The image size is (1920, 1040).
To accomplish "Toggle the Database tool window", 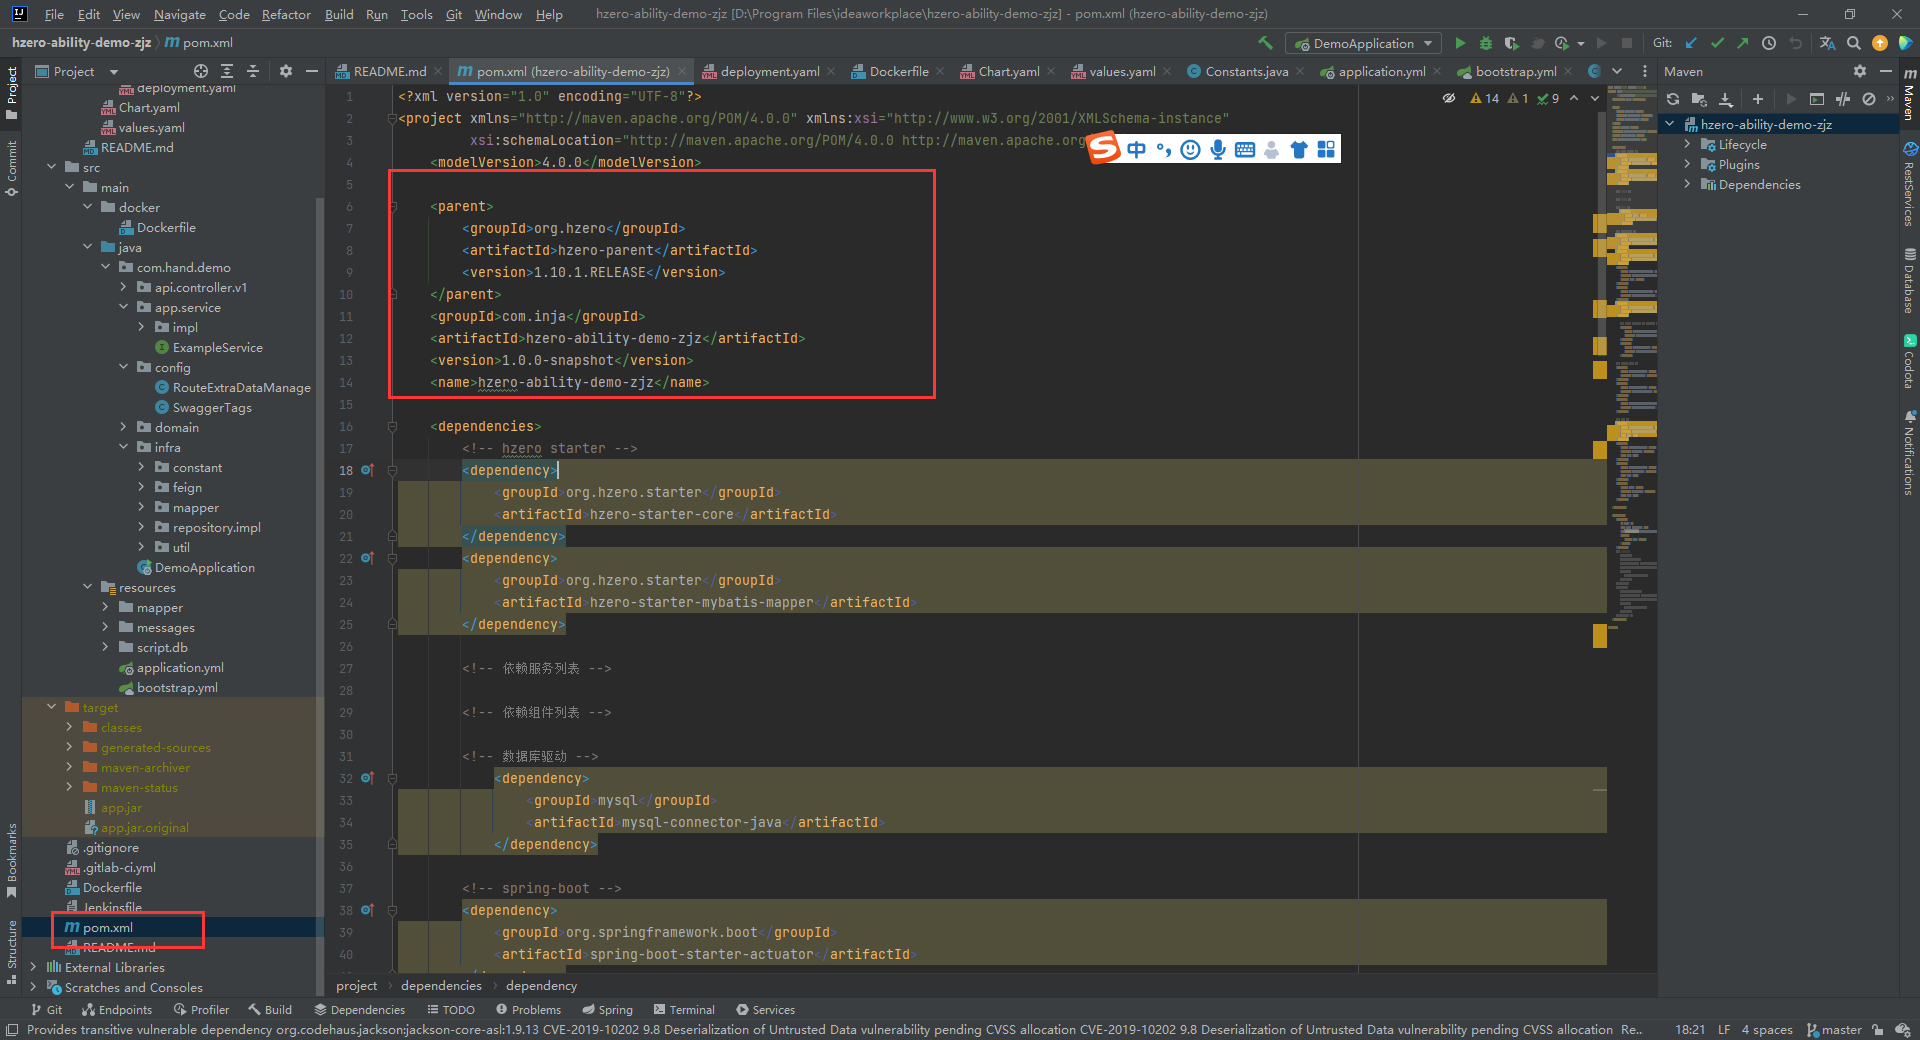I will (1909, 282).
